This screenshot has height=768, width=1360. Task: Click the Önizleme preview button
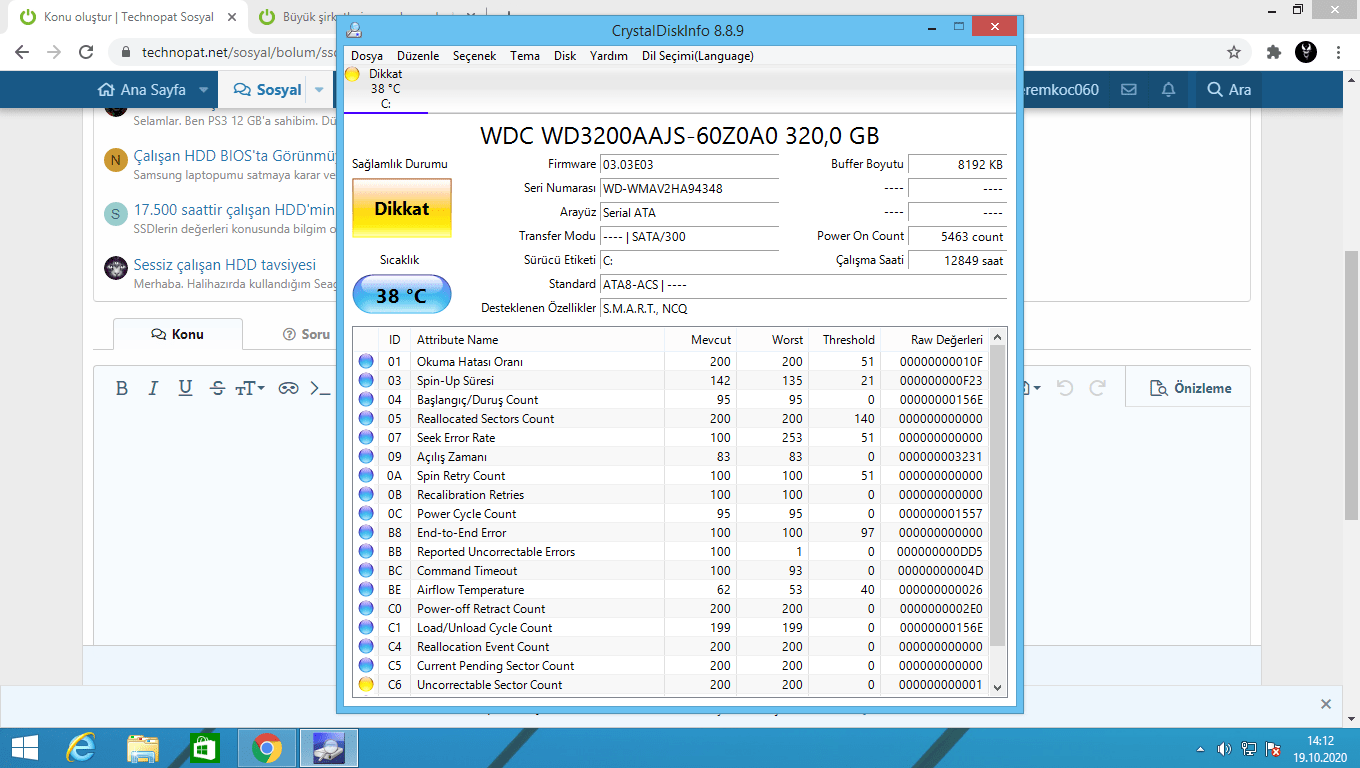1190,388
